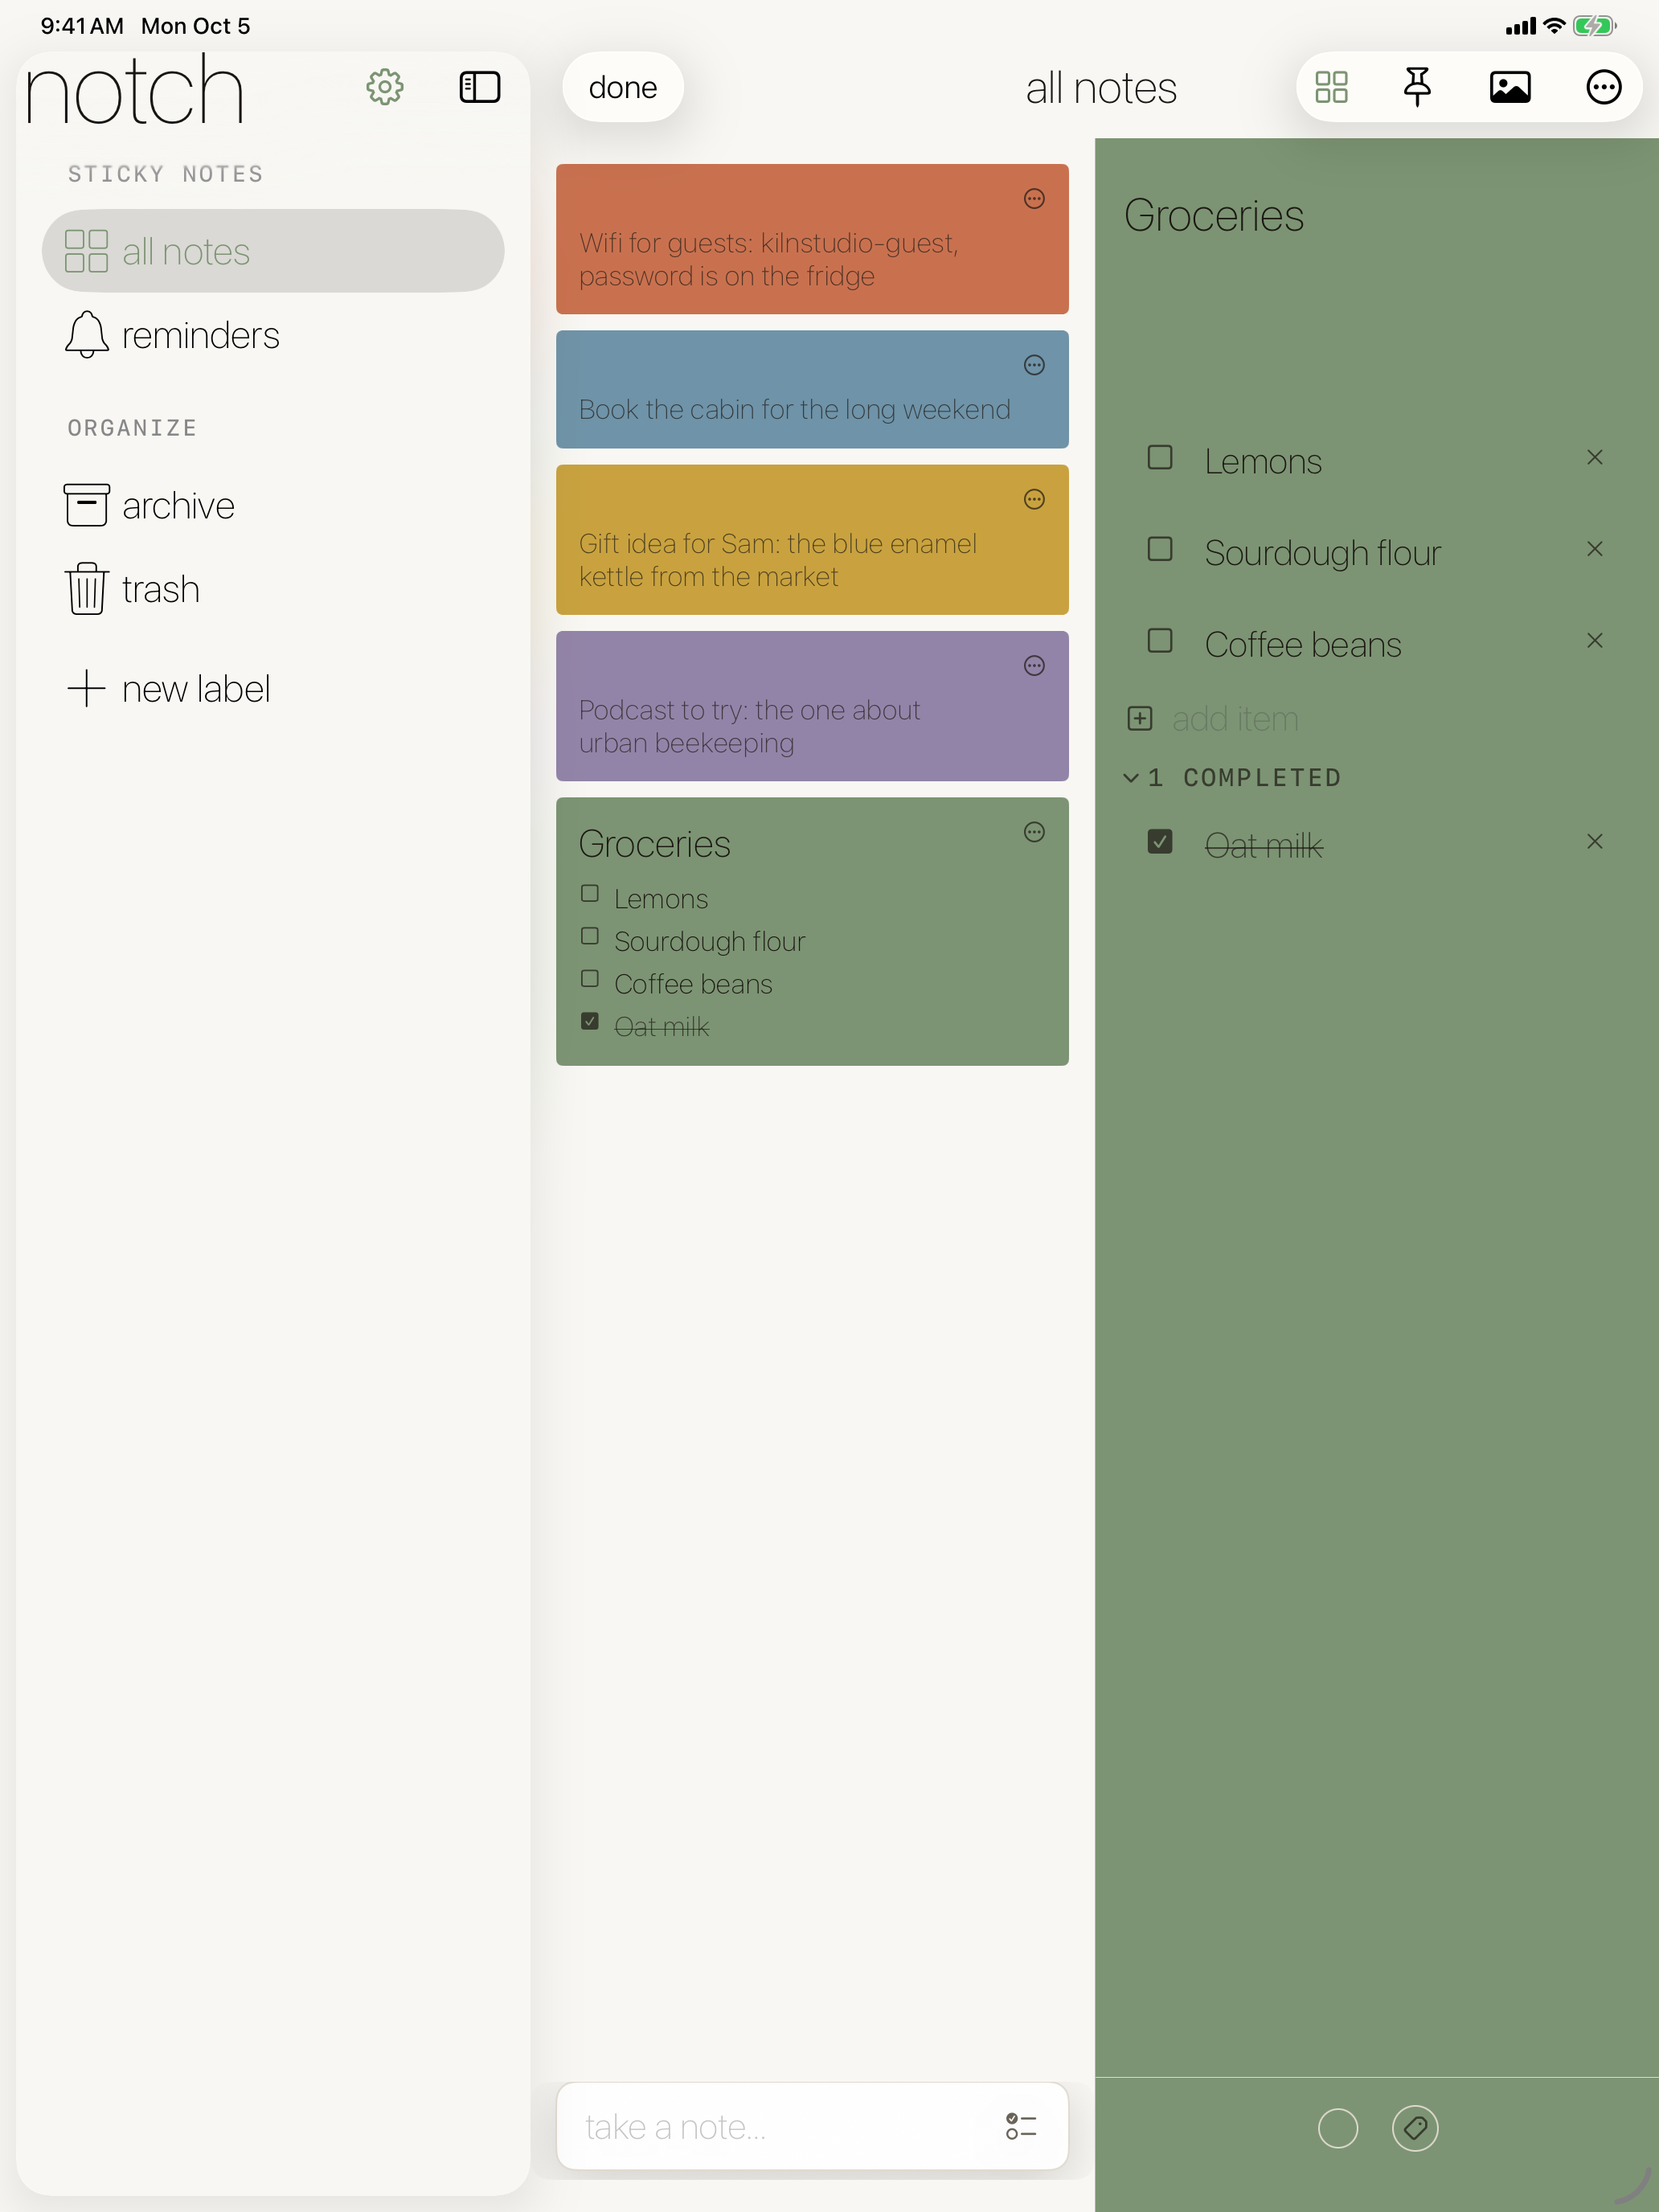Open the Podcast to try note
Screen dimensions: 1659x2212
tap(812, 706)
